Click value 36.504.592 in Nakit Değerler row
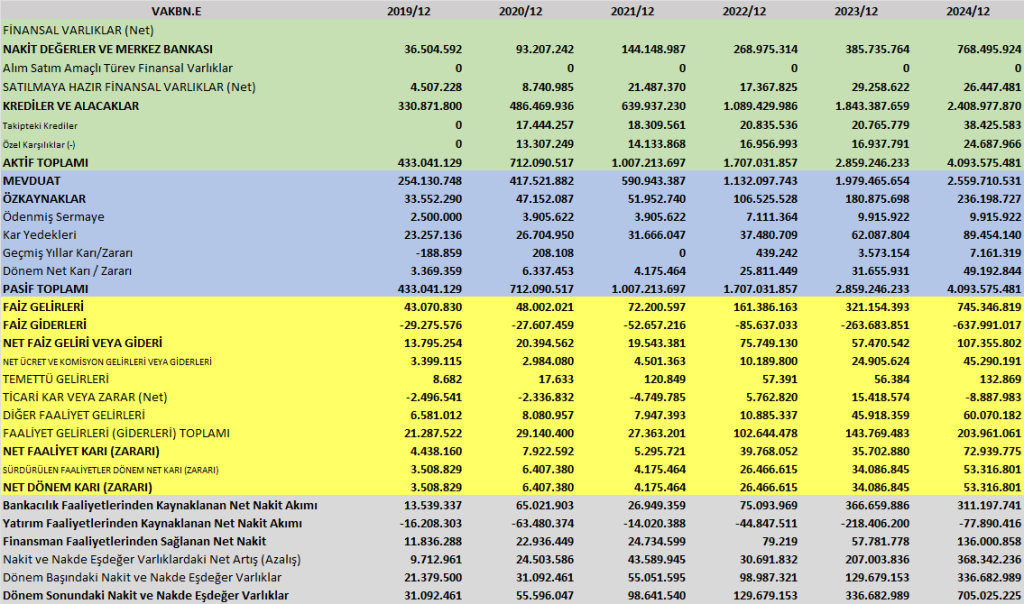This screenshot has height=604, width=1024. coord(433,49)
